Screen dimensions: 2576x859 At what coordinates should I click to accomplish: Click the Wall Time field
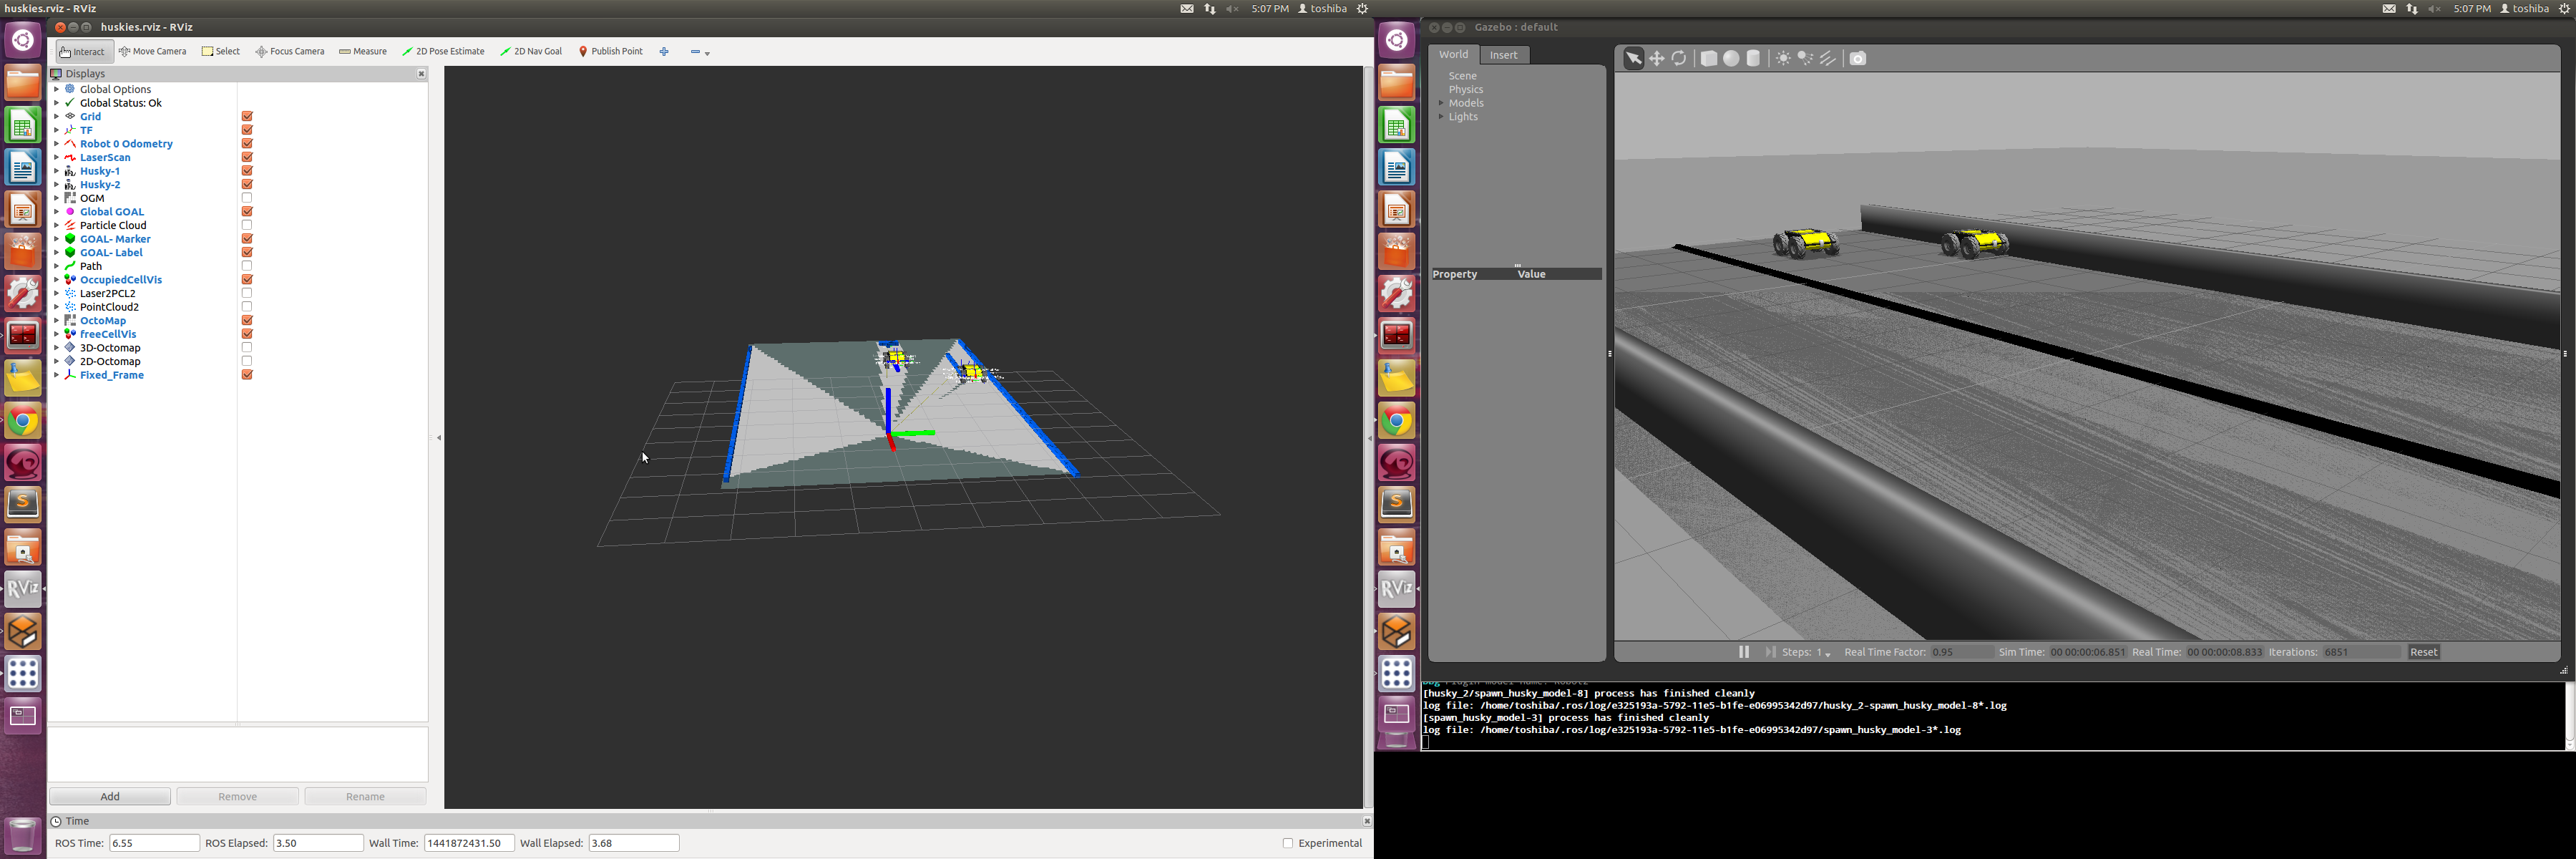click(x=469, y=843)
